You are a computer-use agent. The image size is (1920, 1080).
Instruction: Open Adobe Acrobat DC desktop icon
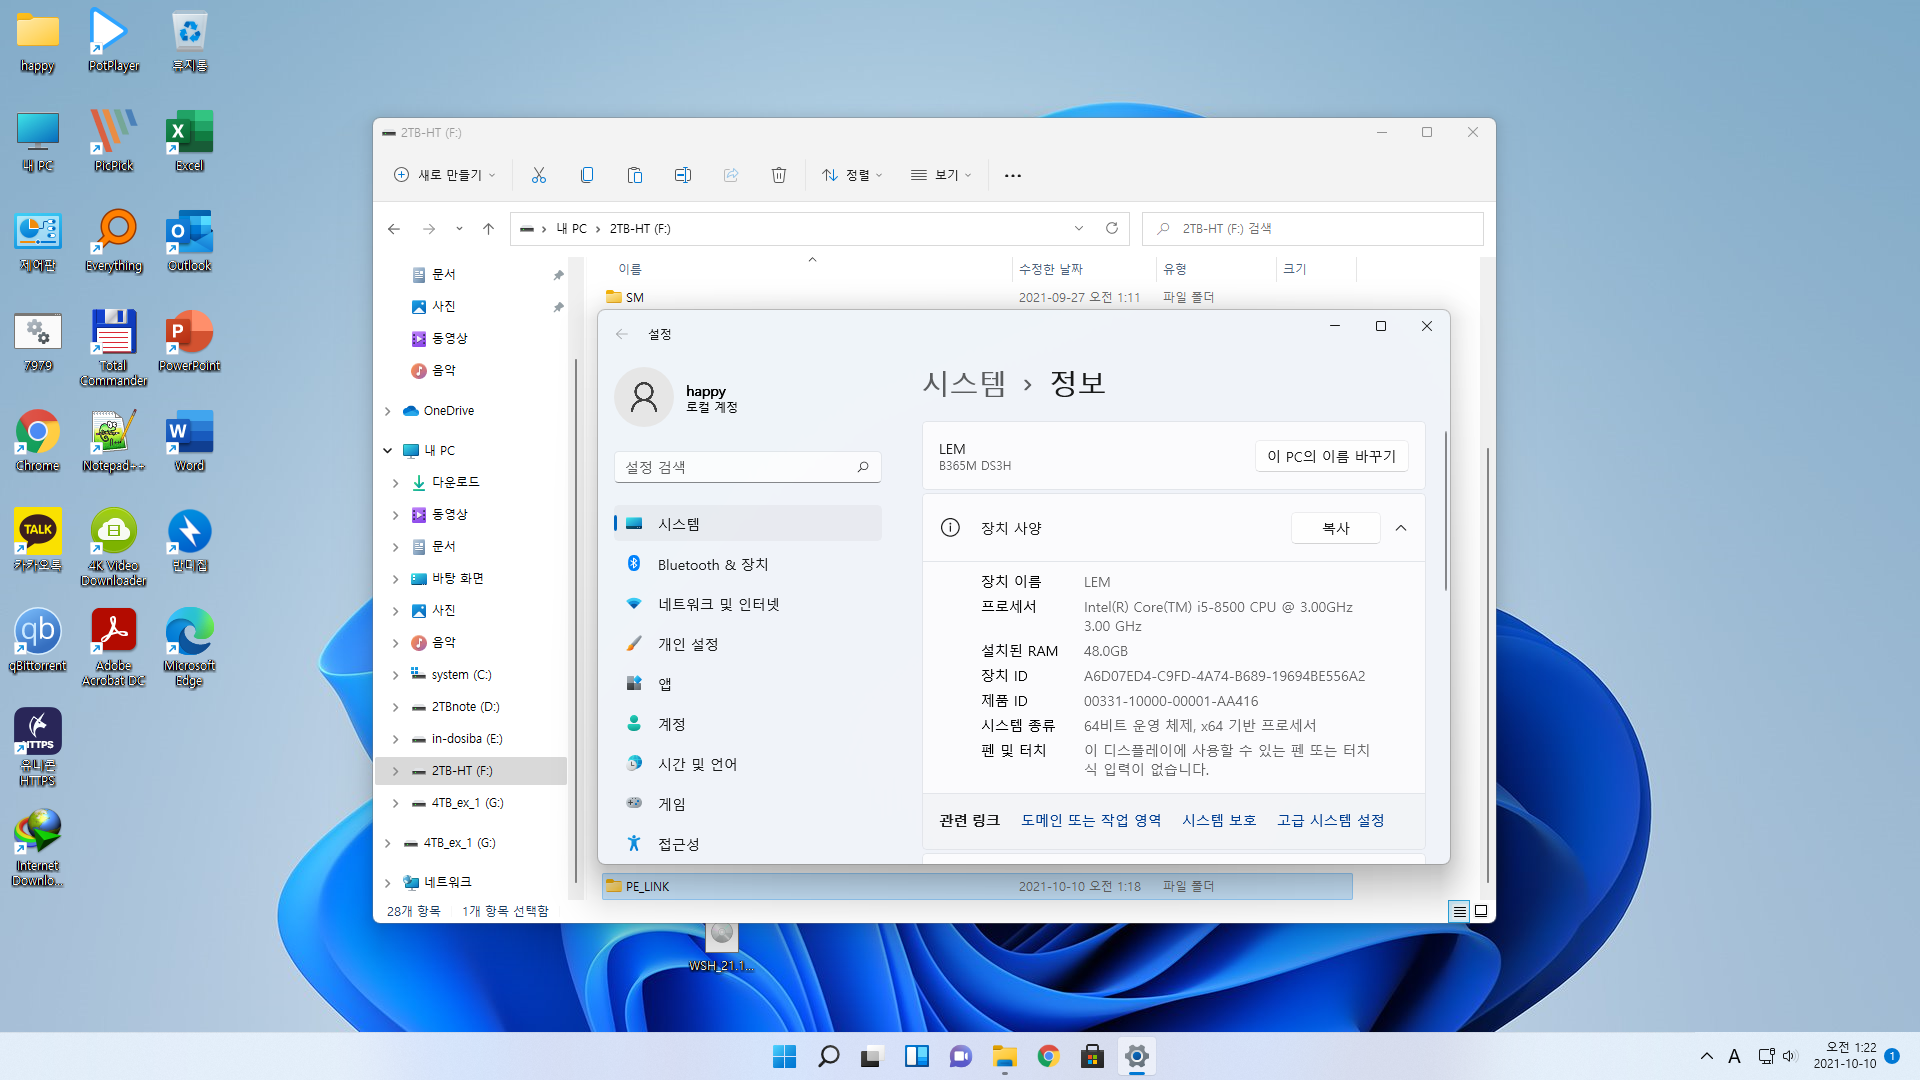click(113, 647)
